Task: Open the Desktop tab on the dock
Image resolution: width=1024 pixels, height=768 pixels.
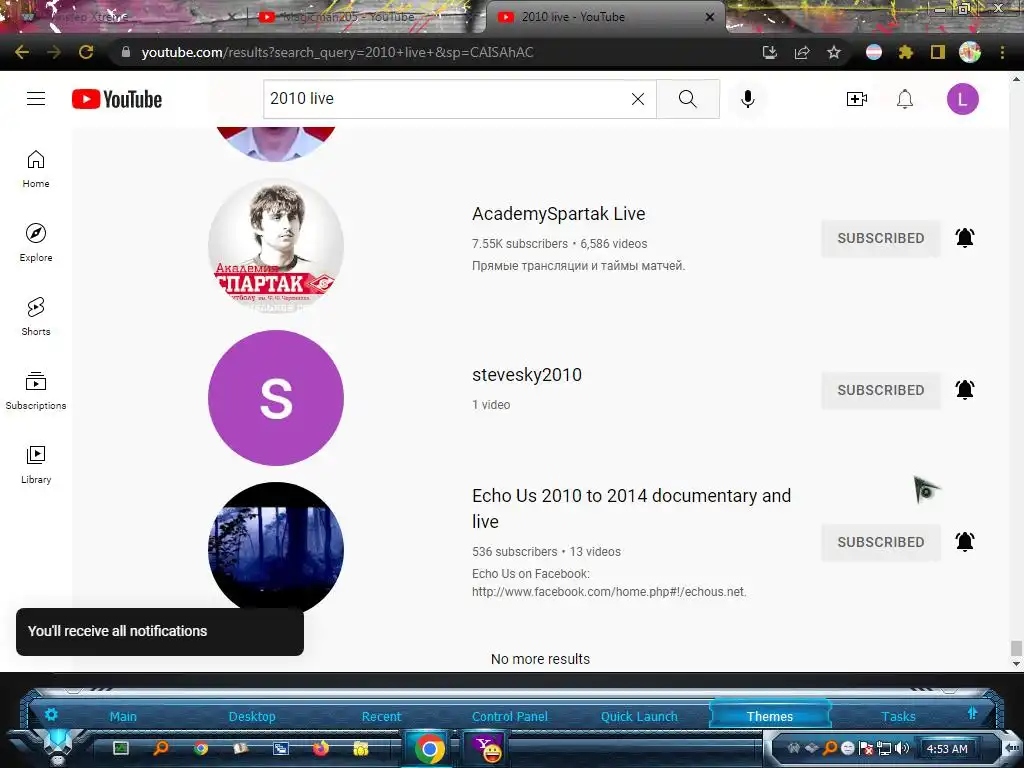Action: tap(252, 716)
